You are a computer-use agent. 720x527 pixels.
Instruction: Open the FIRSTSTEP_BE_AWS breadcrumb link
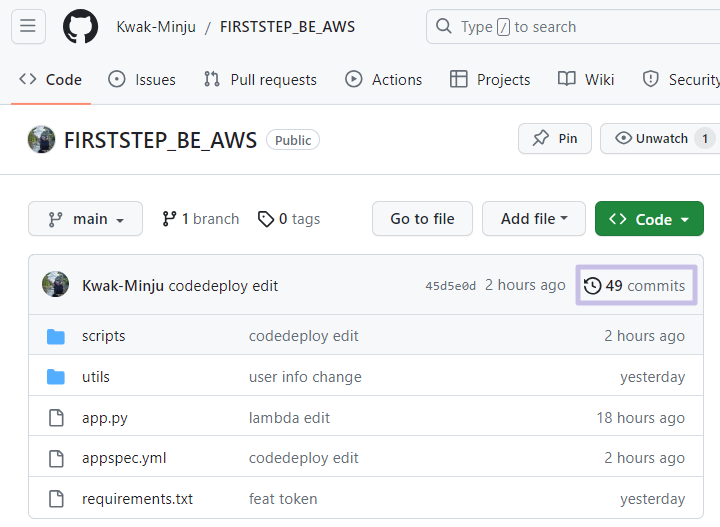click(x=287, y=27)
